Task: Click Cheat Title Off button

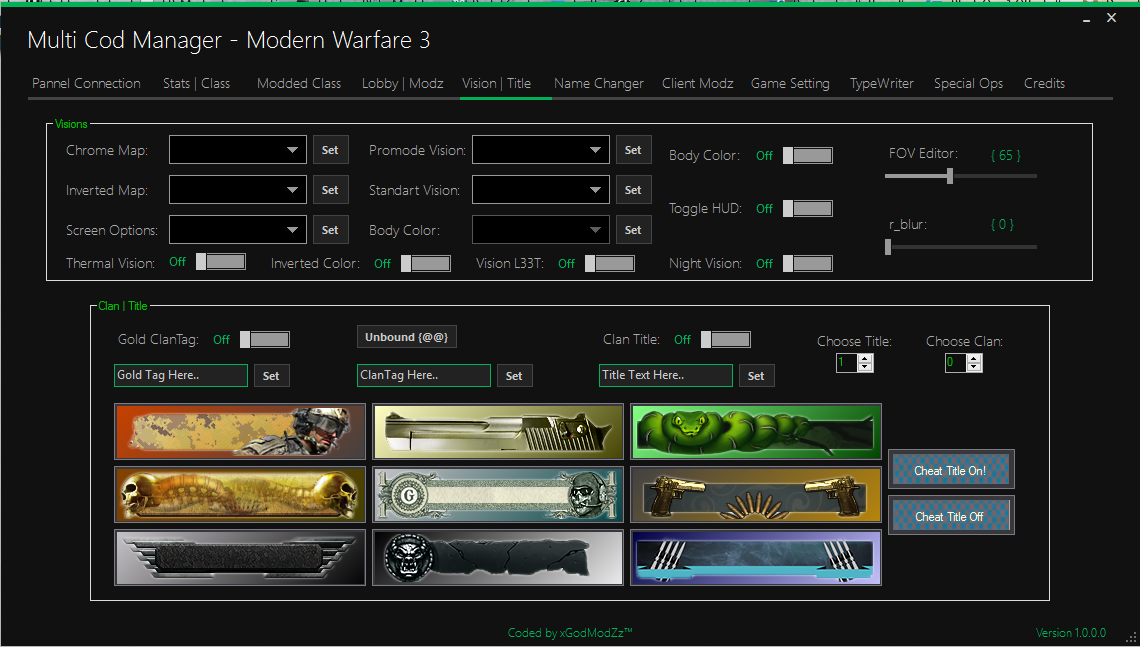Action: pos(950,516)
